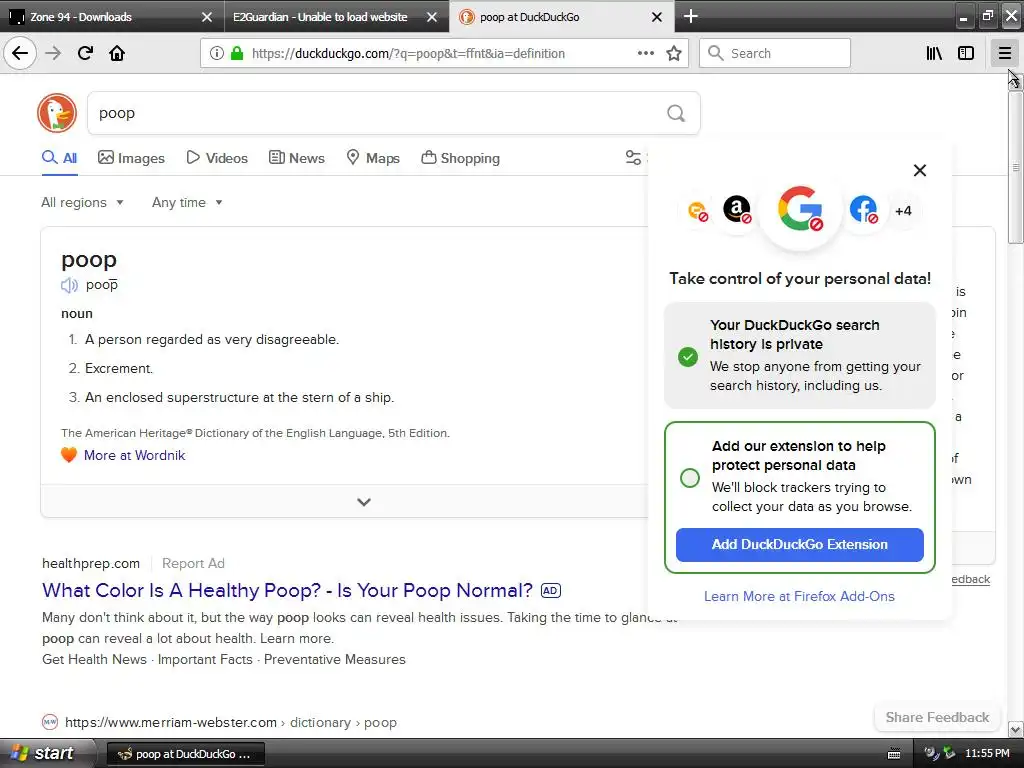Open Shopping results

[x=460, y=158]
